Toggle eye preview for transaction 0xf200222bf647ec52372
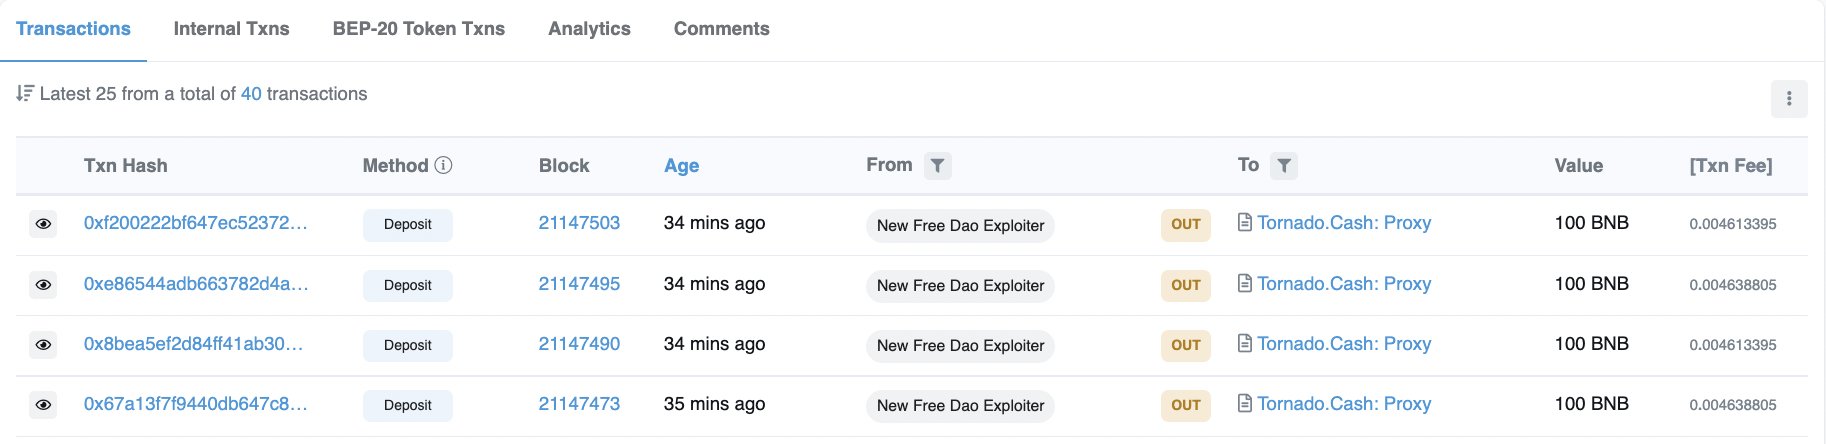 tap(44, 224)
